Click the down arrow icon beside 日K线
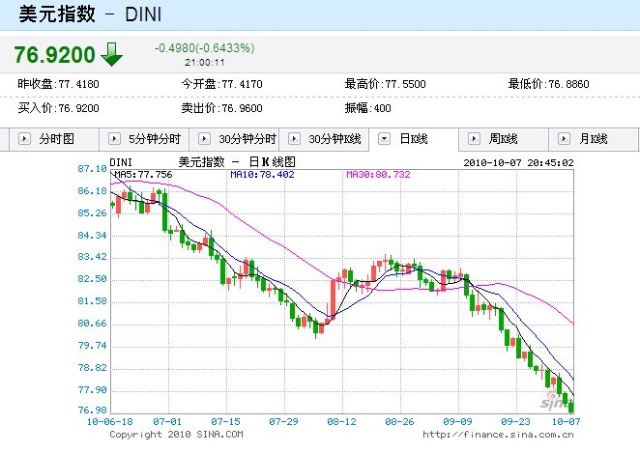 click(385, 139)
